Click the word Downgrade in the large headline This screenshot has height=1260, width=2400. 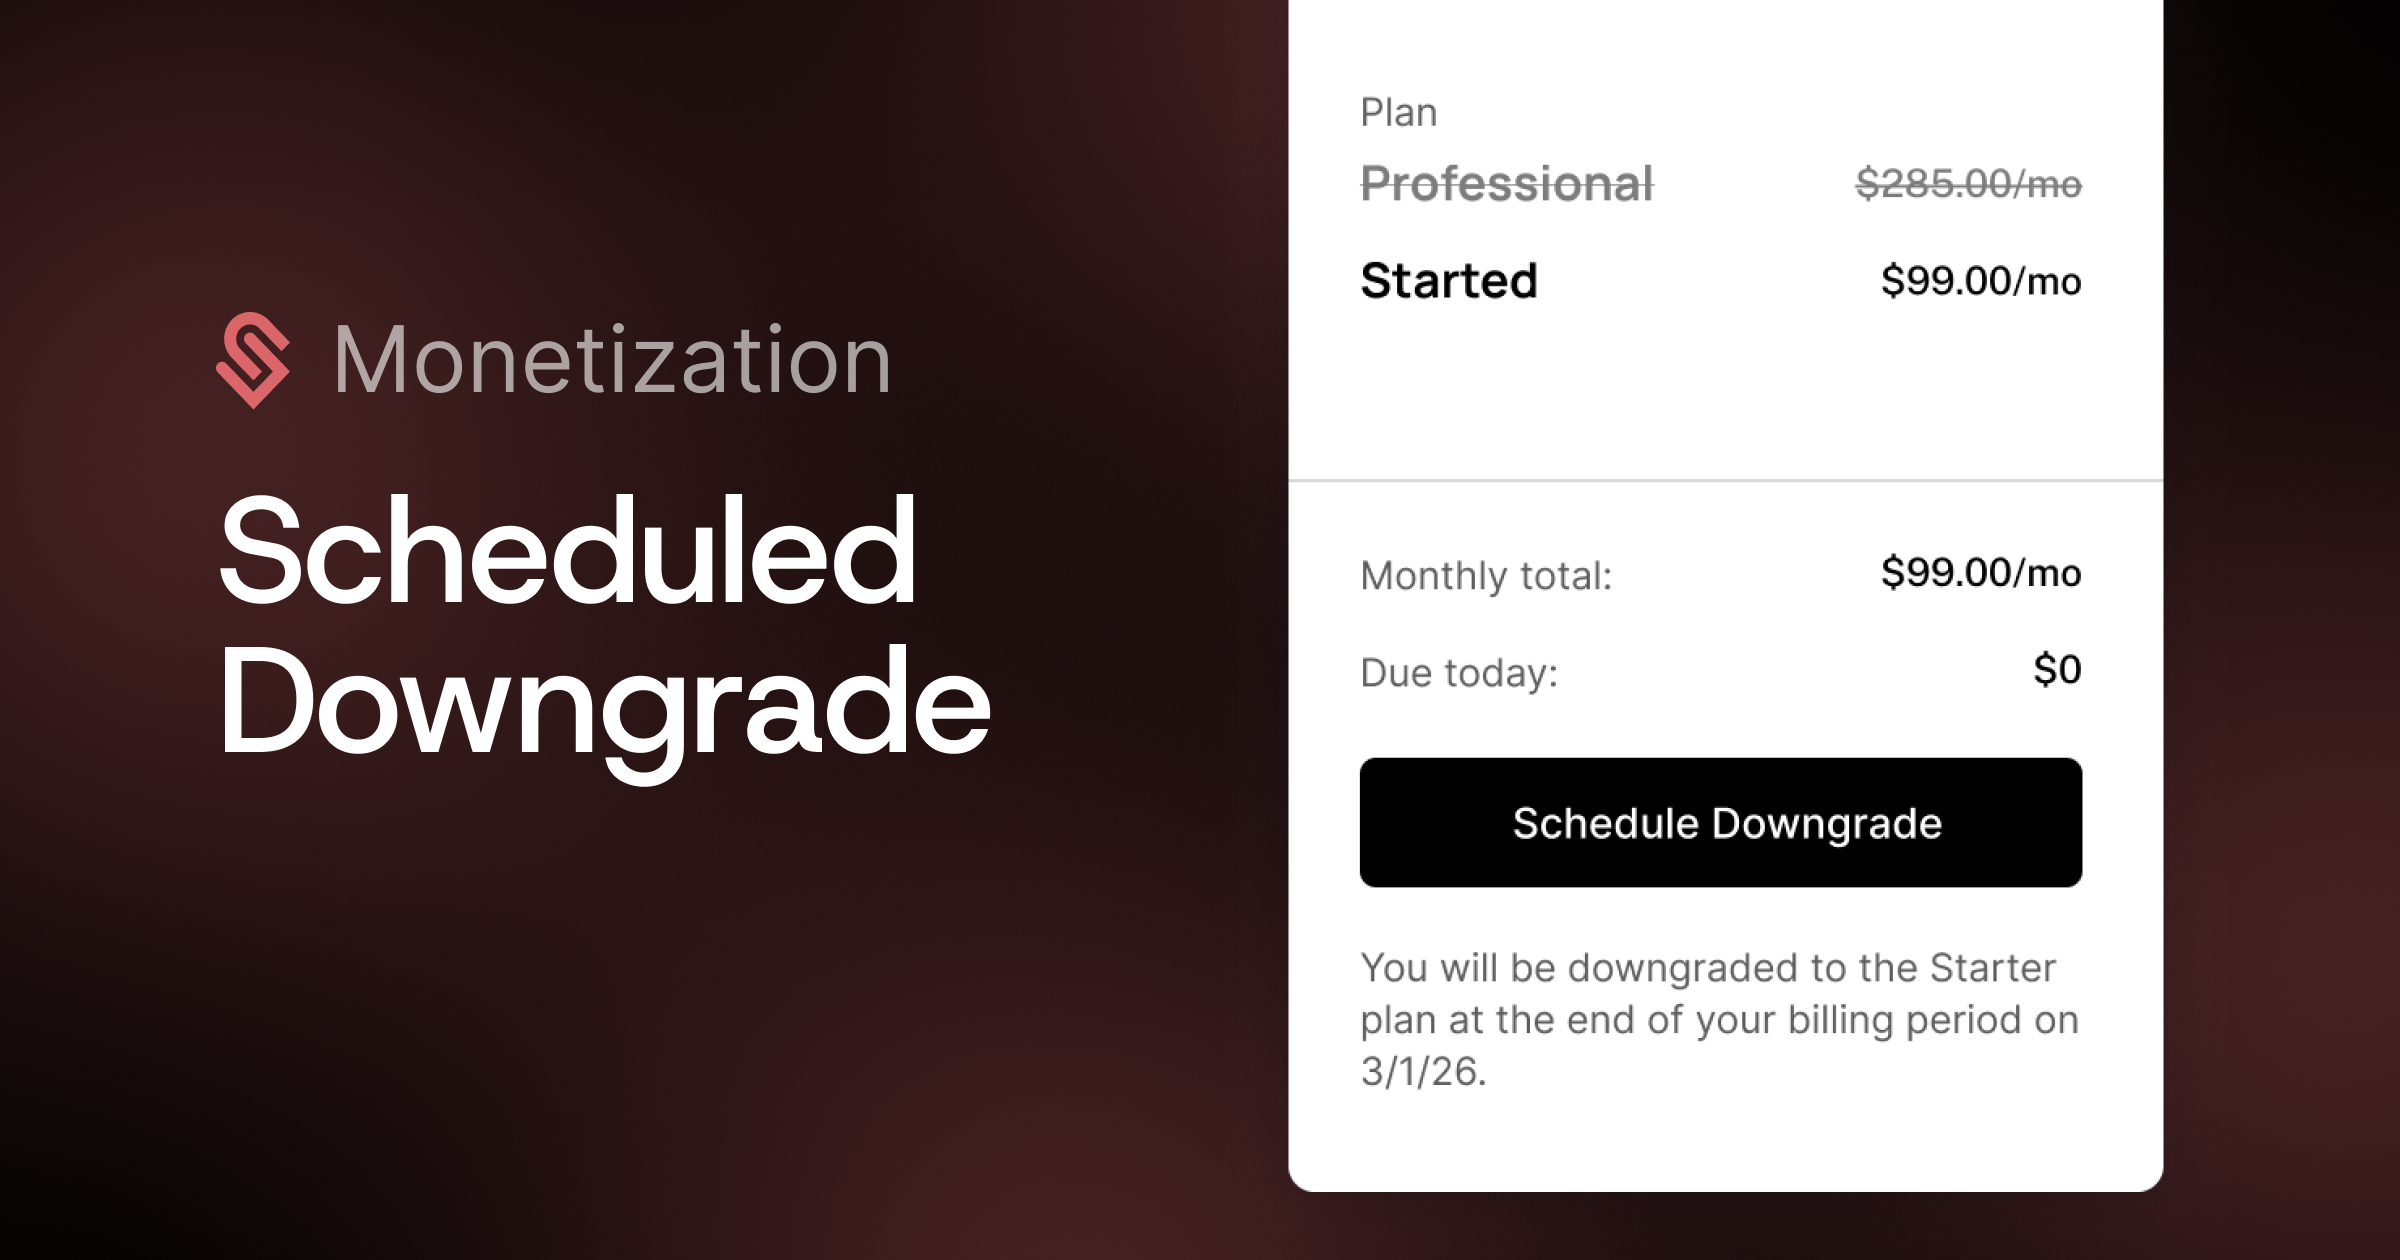pyautogui.click(x=604, y=702)
